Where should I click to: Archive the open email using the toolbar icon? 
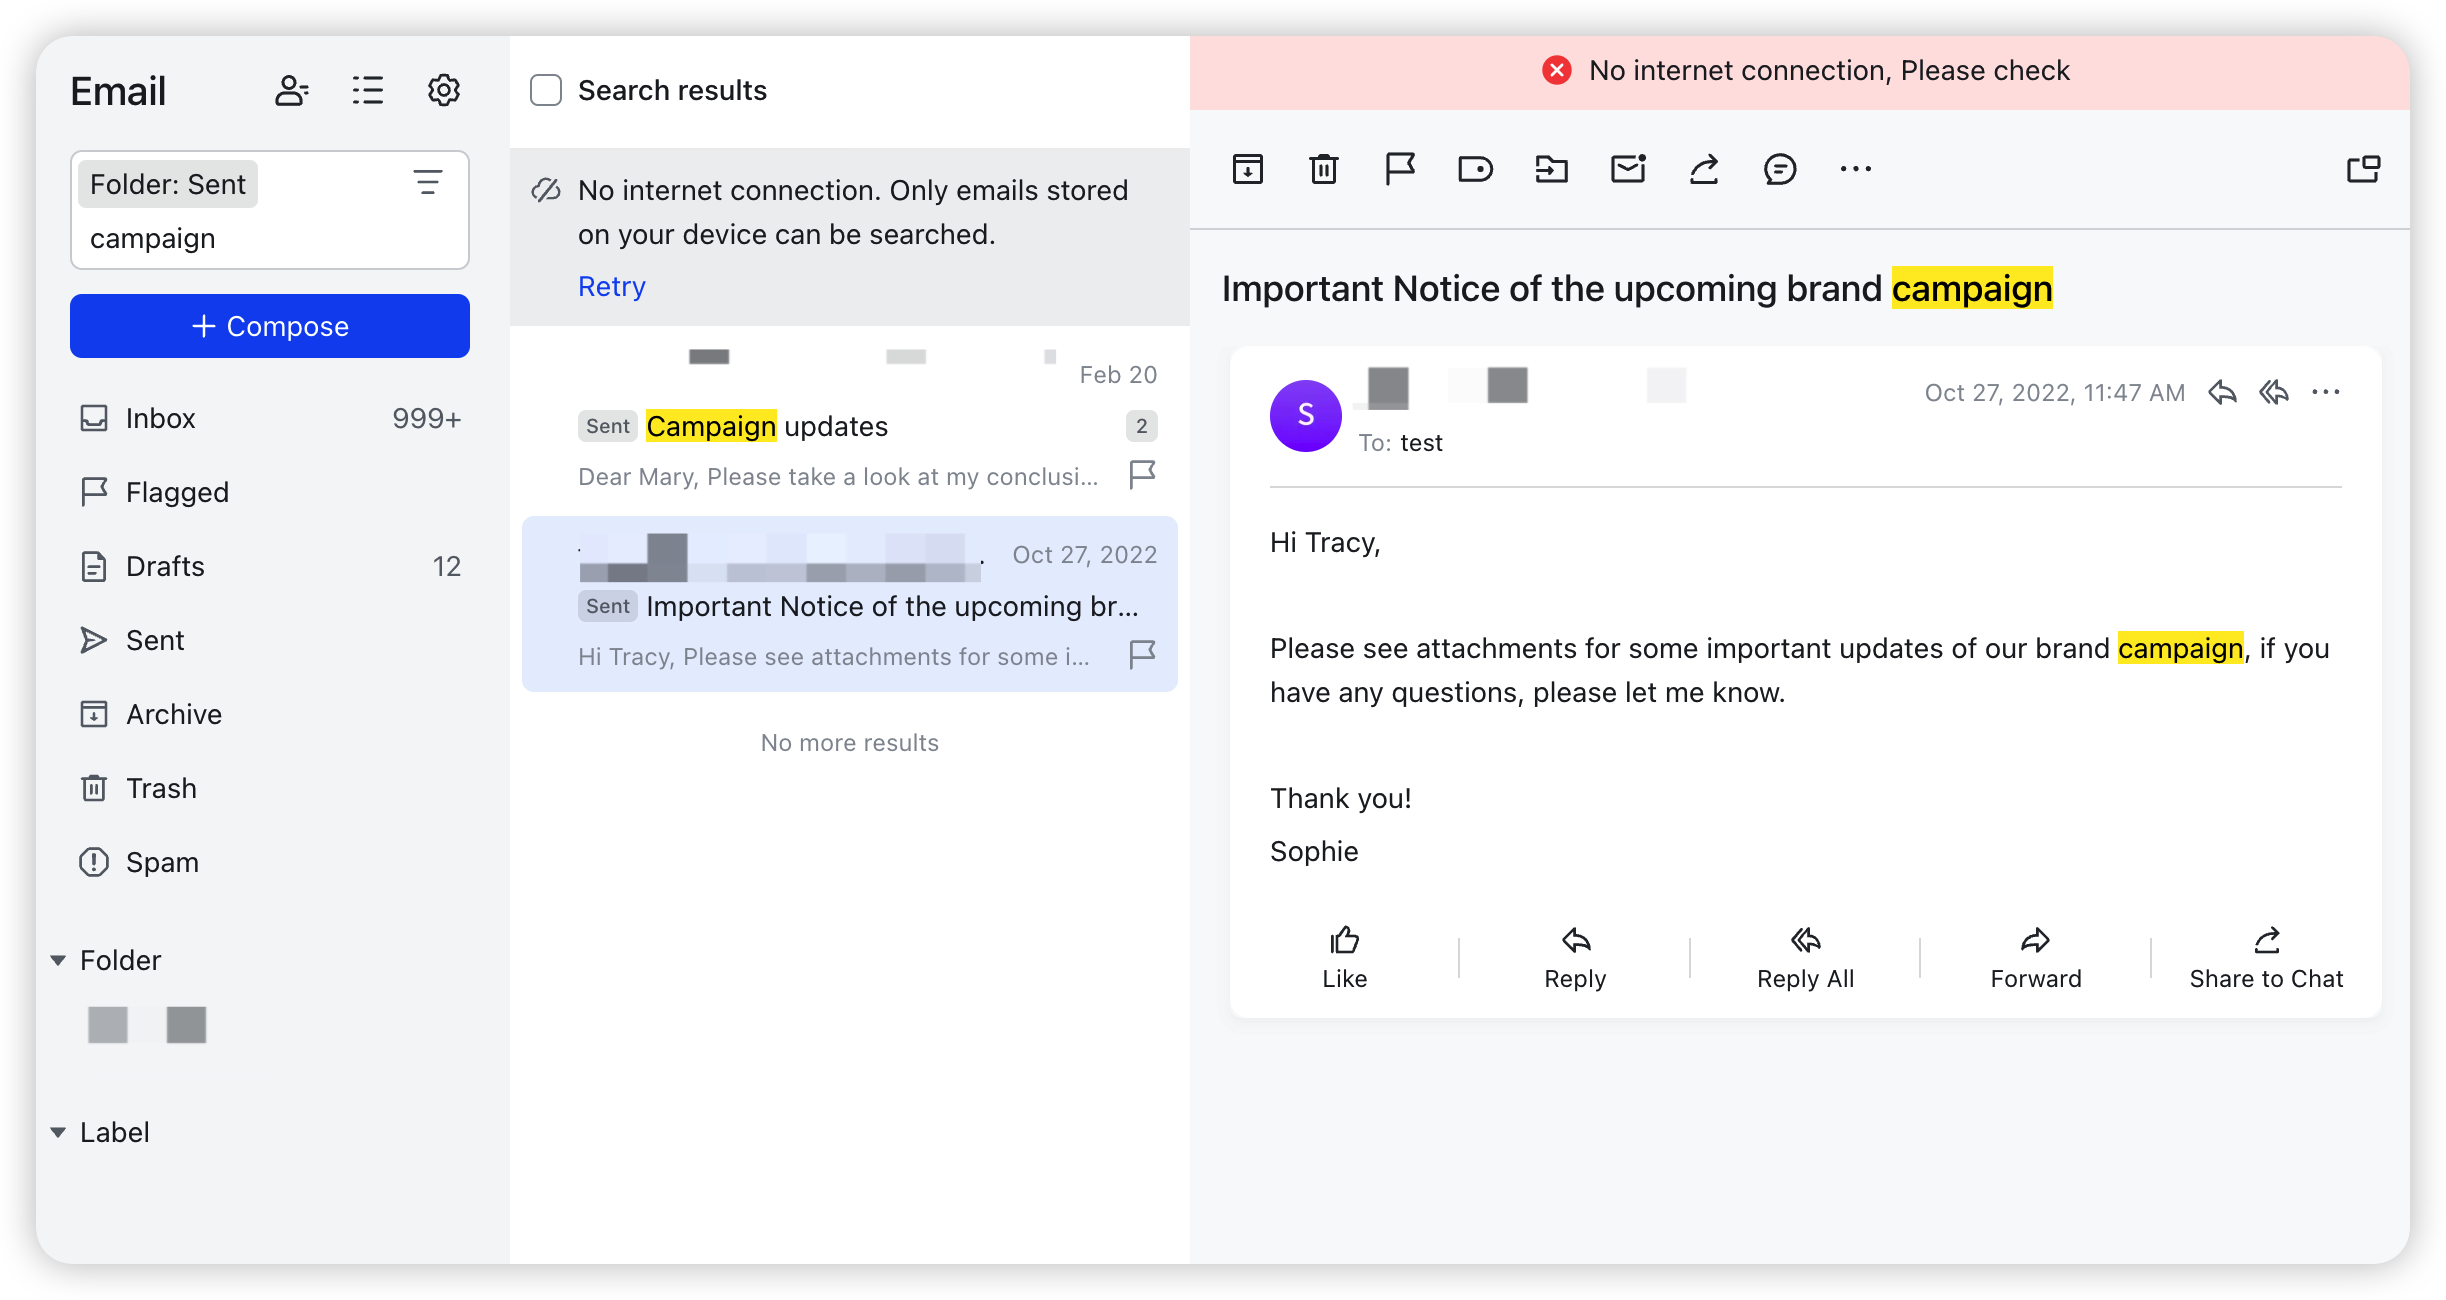coord(1248,169)
